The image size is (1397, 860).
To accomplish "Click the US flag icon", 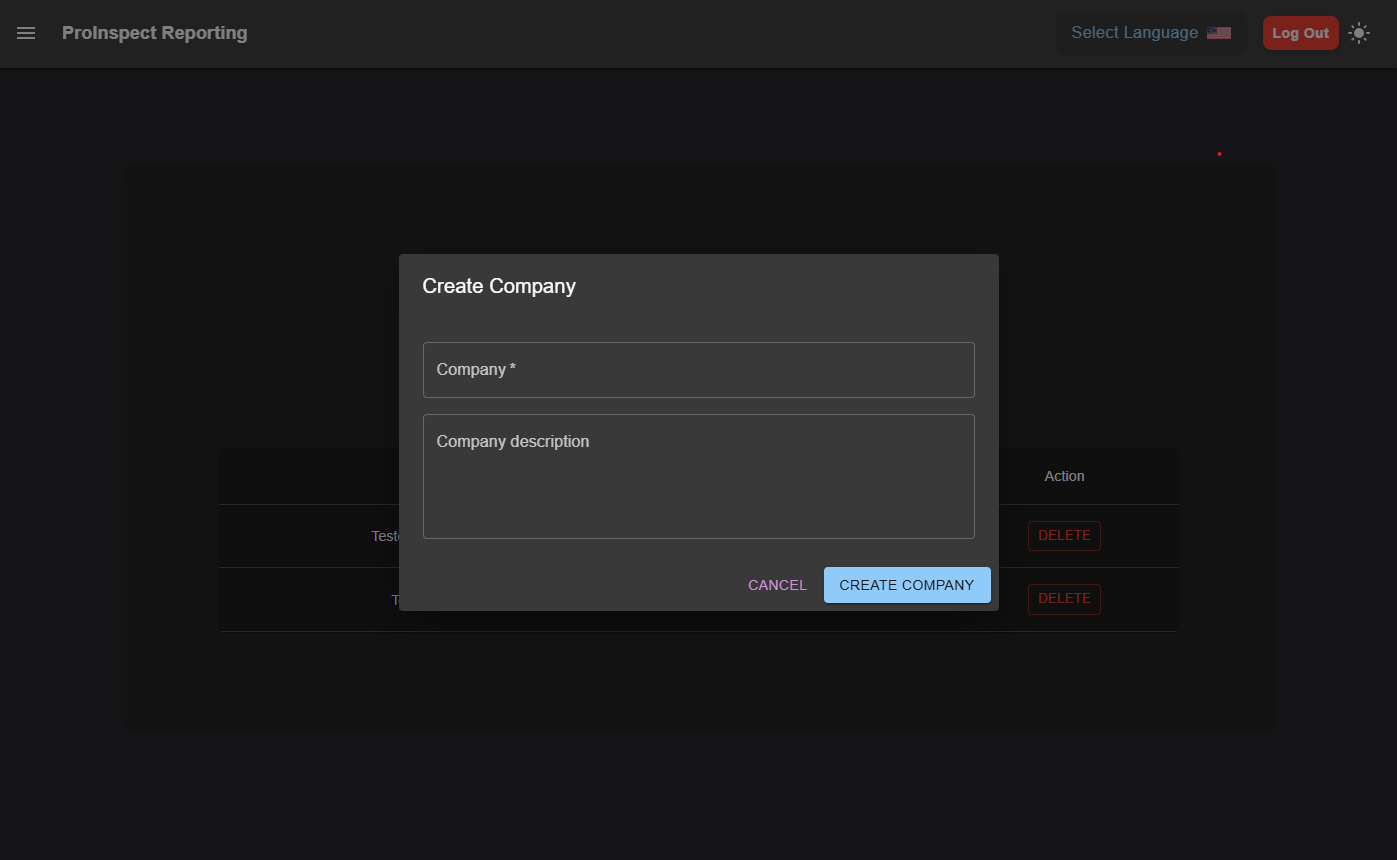I will (1218, 33).
